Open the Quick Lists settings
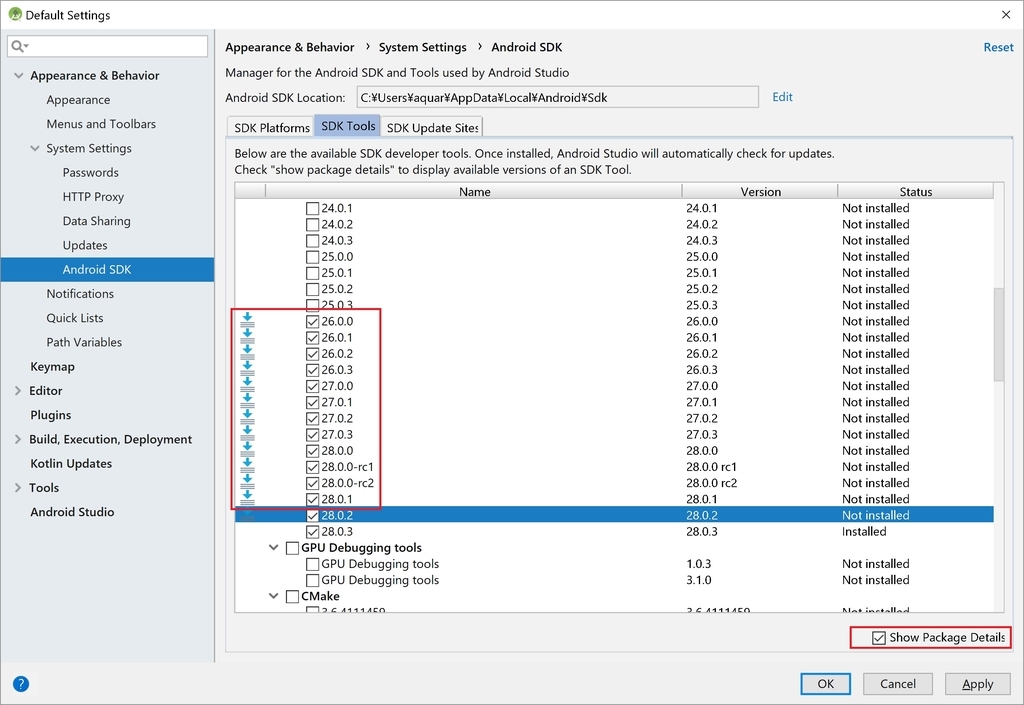 75,318
